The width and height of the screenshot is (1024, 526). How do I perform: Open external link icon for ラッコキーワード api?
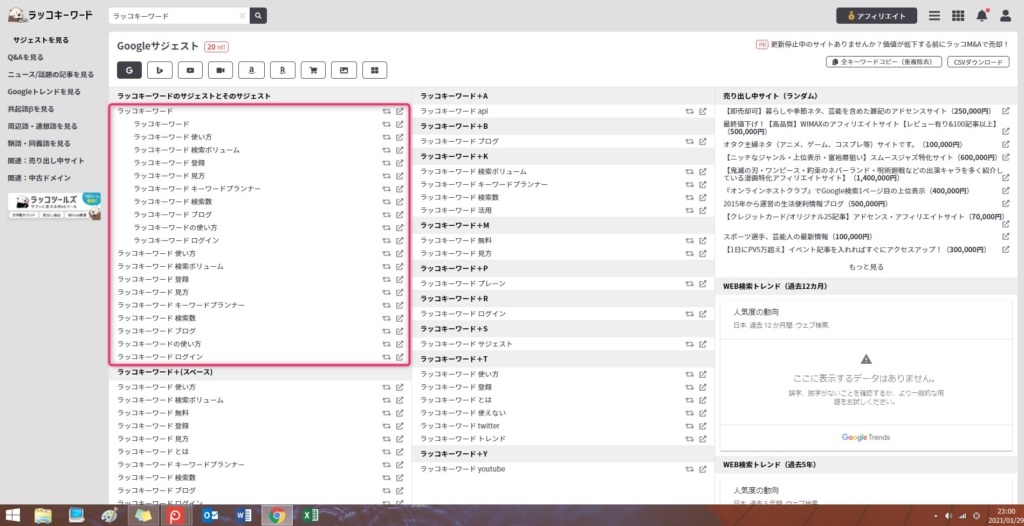pos(703,111)
